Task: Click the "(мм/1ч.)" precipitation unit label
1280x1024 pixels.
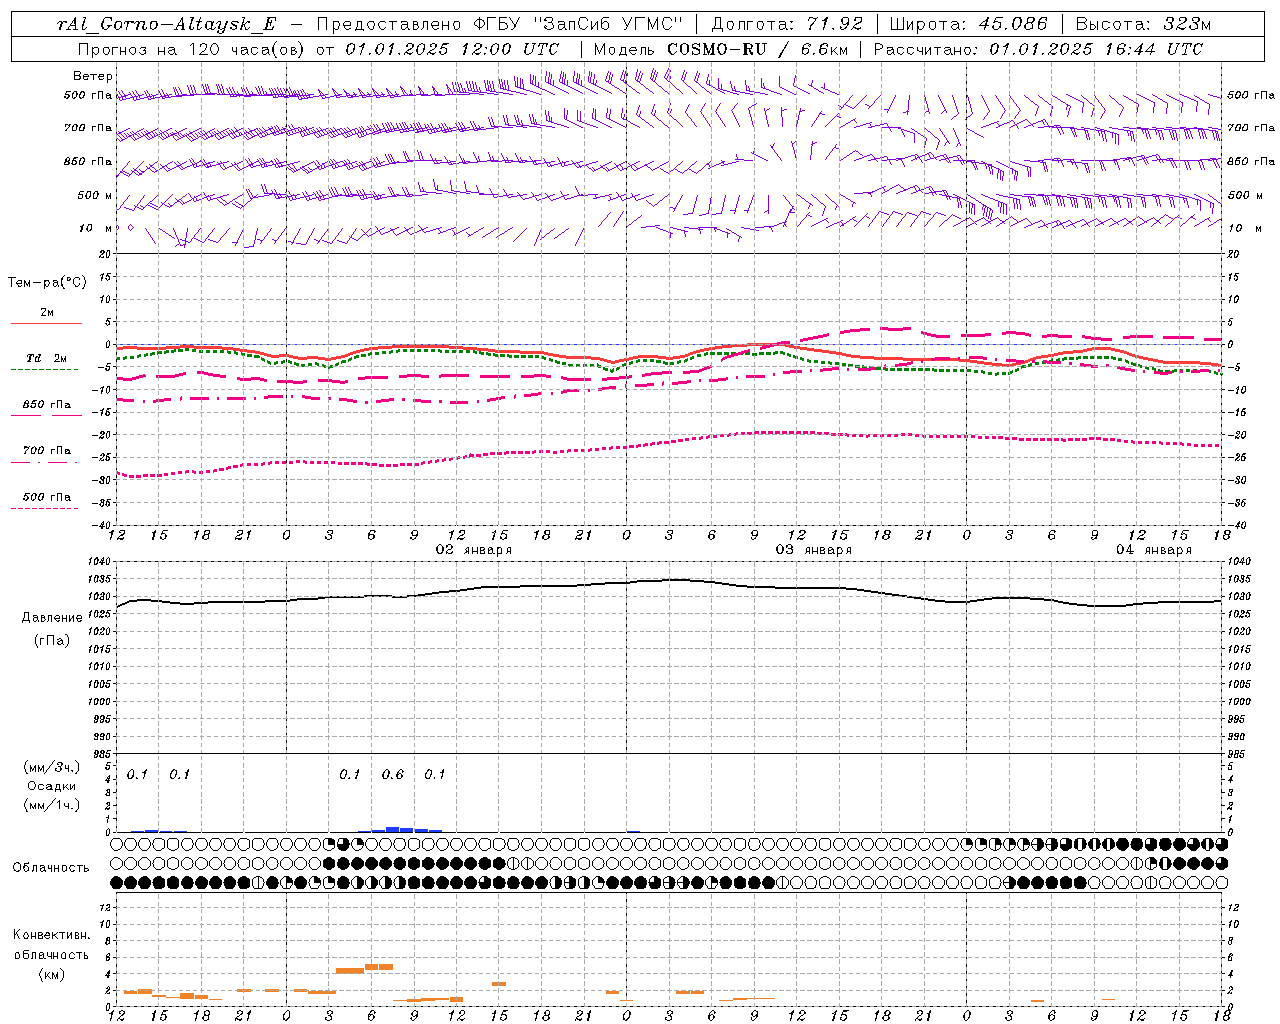Action: (52, 805)
